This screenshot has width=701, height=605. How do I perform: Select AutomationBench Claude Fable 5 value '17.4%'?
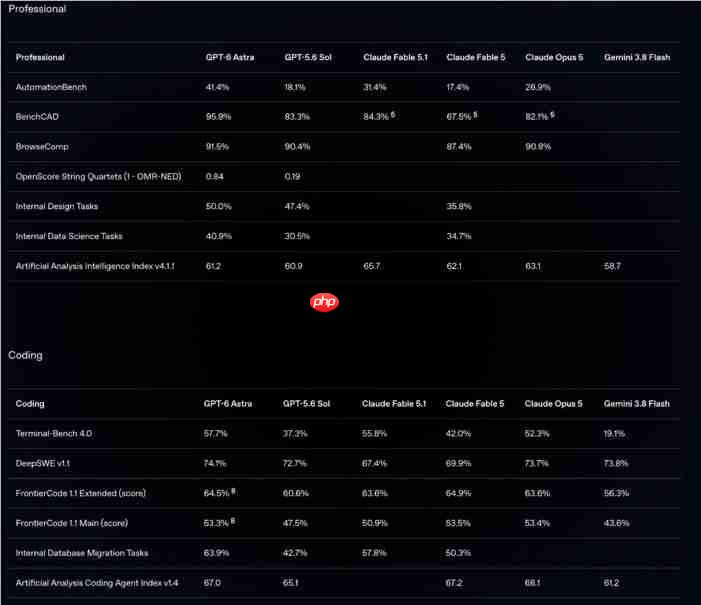458,87
